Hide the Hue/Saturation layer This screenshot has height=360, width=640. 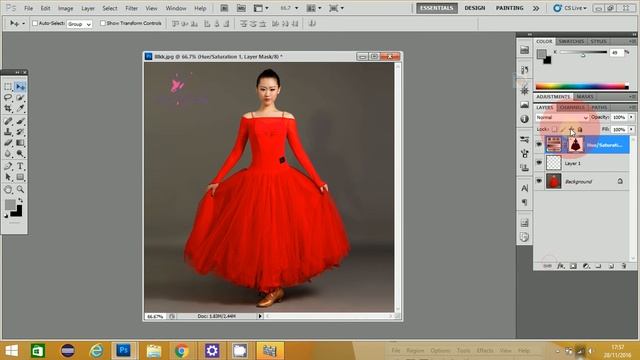point(539,144)
